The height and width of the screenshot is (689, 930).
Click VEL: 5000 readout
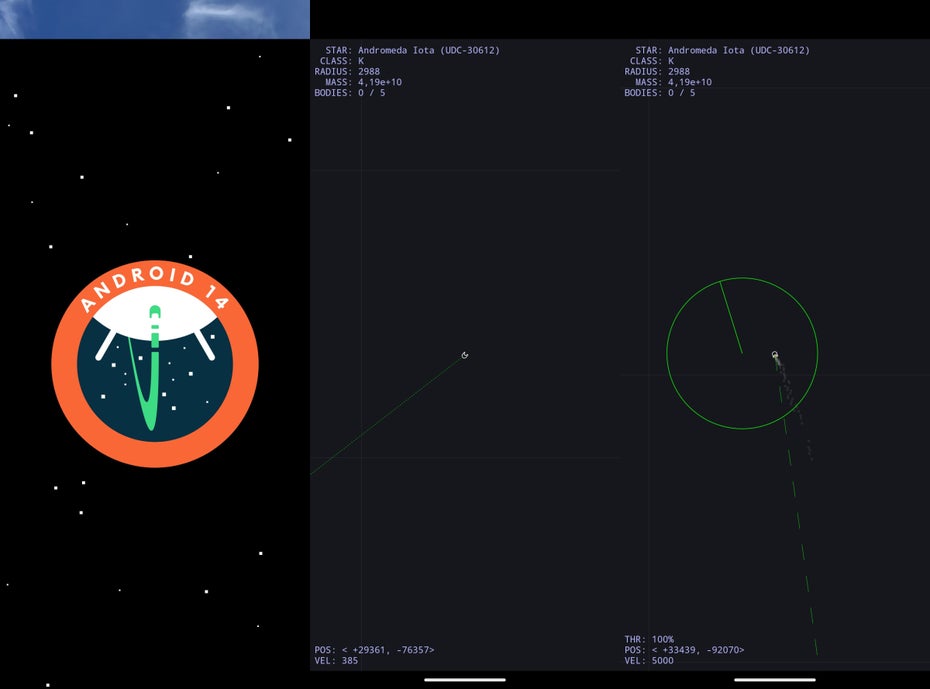click(x=649, y=661)
